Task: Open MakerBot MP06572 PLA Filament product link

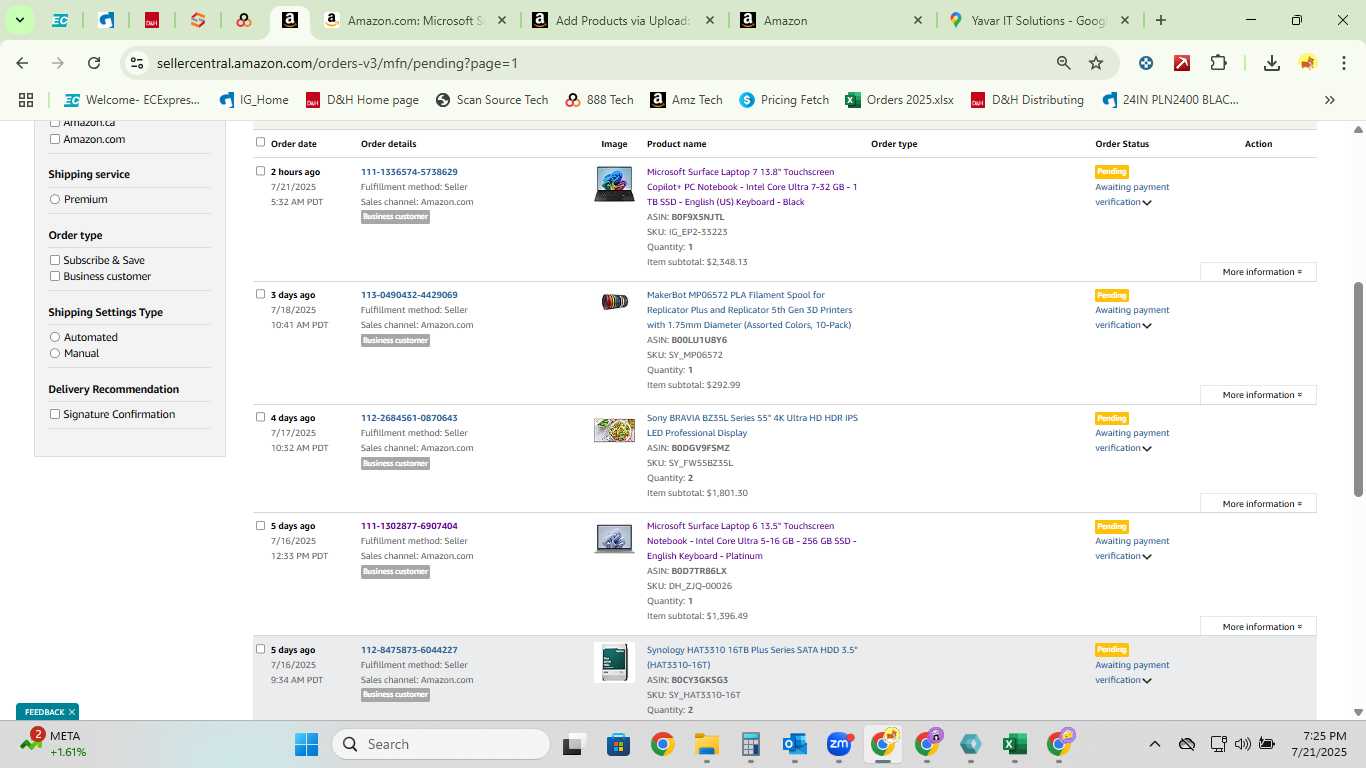Action: tap(750, 310)
